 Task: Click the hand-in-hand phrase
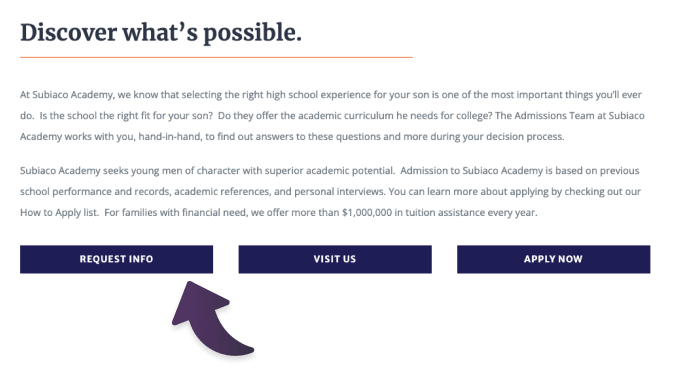[170, 137]
